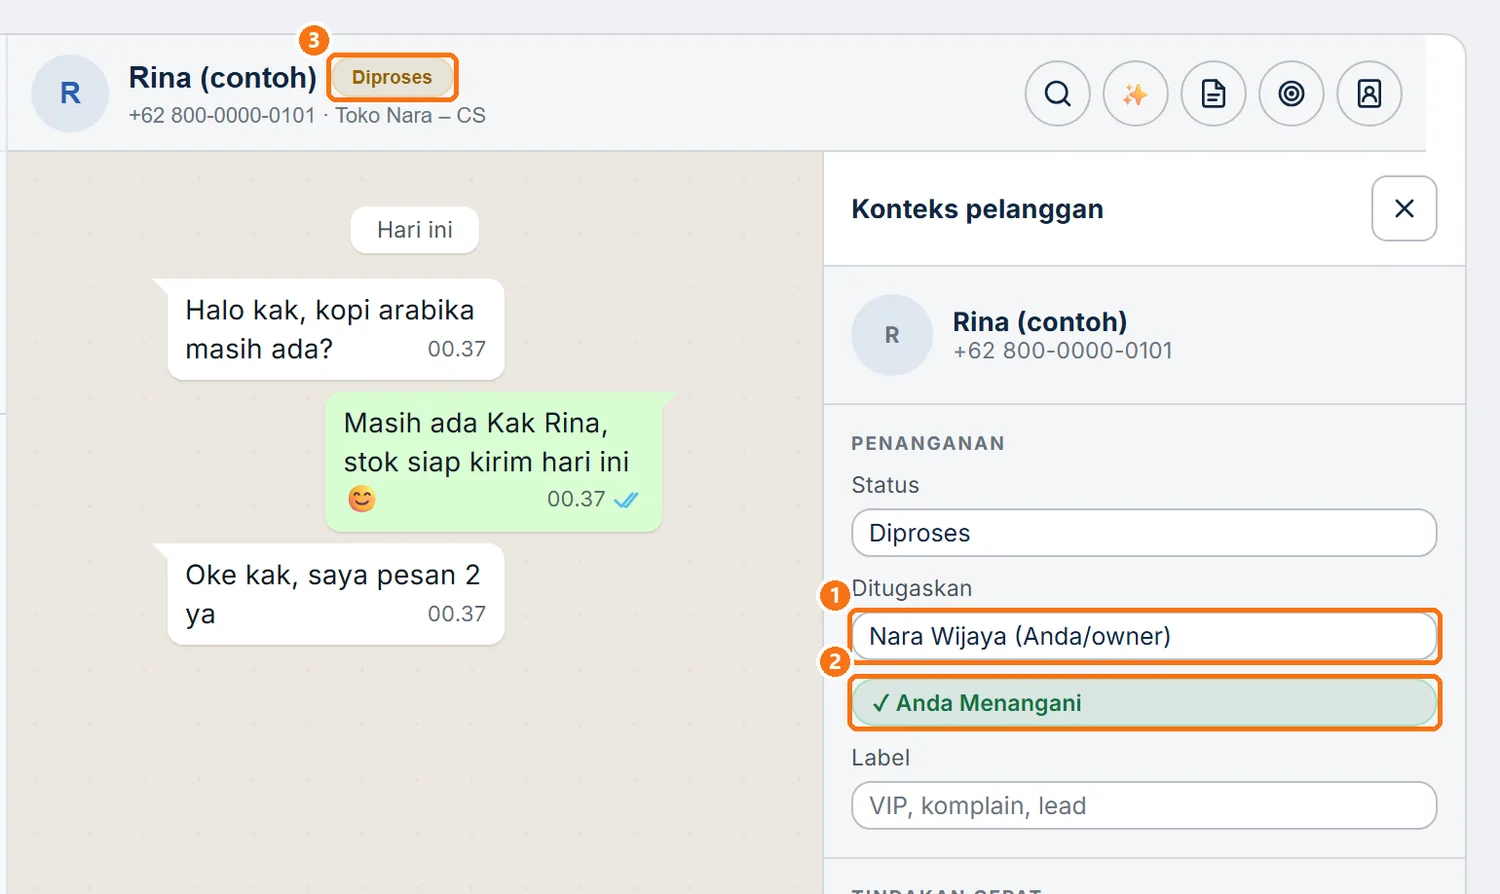Click the smiling emoji in the green message

coord(362,498)
